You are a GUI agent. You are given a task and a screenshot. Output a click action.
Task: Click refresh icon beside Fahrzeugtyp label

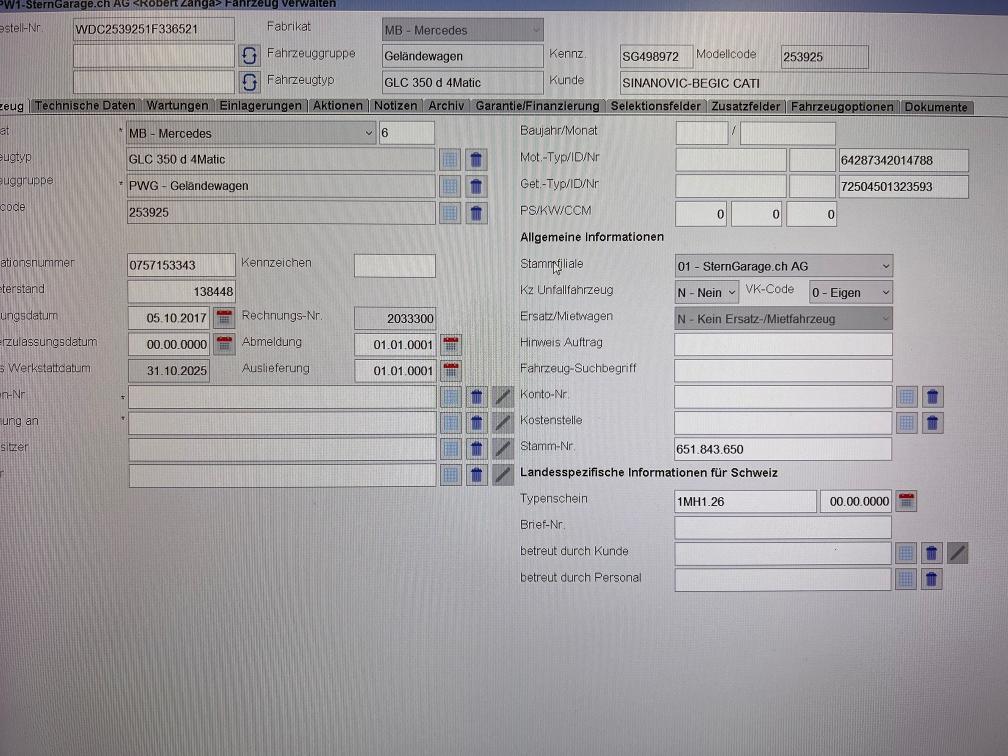click(x=250, y=82)
